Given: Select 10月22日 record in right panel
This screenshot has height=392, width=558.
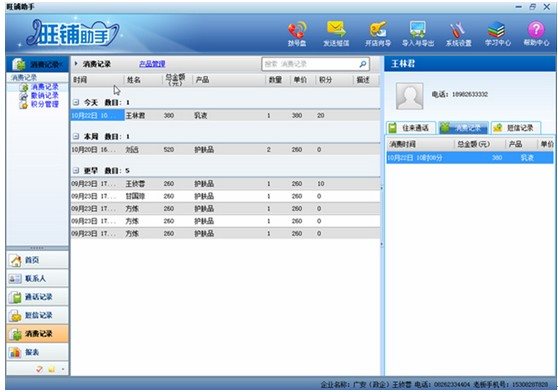Looking at the screenshot, I should (470, 158).
